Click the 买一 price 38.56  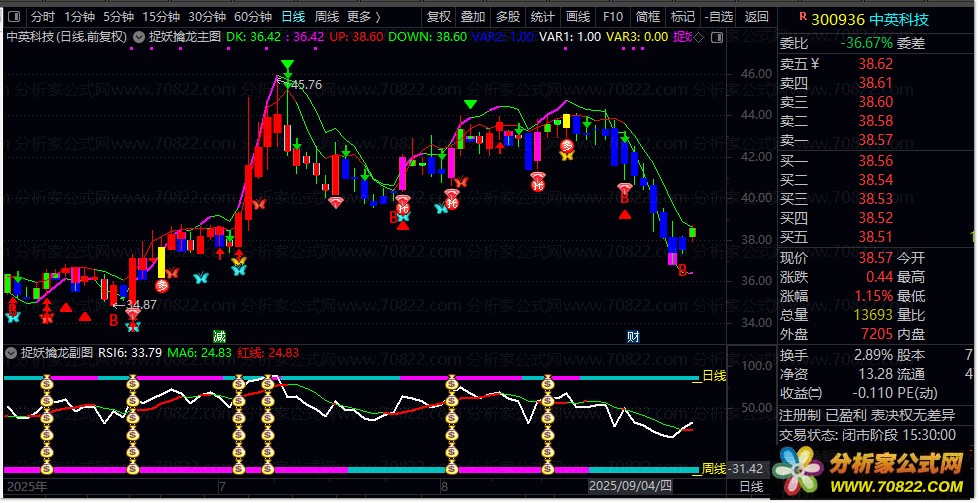click(876, 161)
